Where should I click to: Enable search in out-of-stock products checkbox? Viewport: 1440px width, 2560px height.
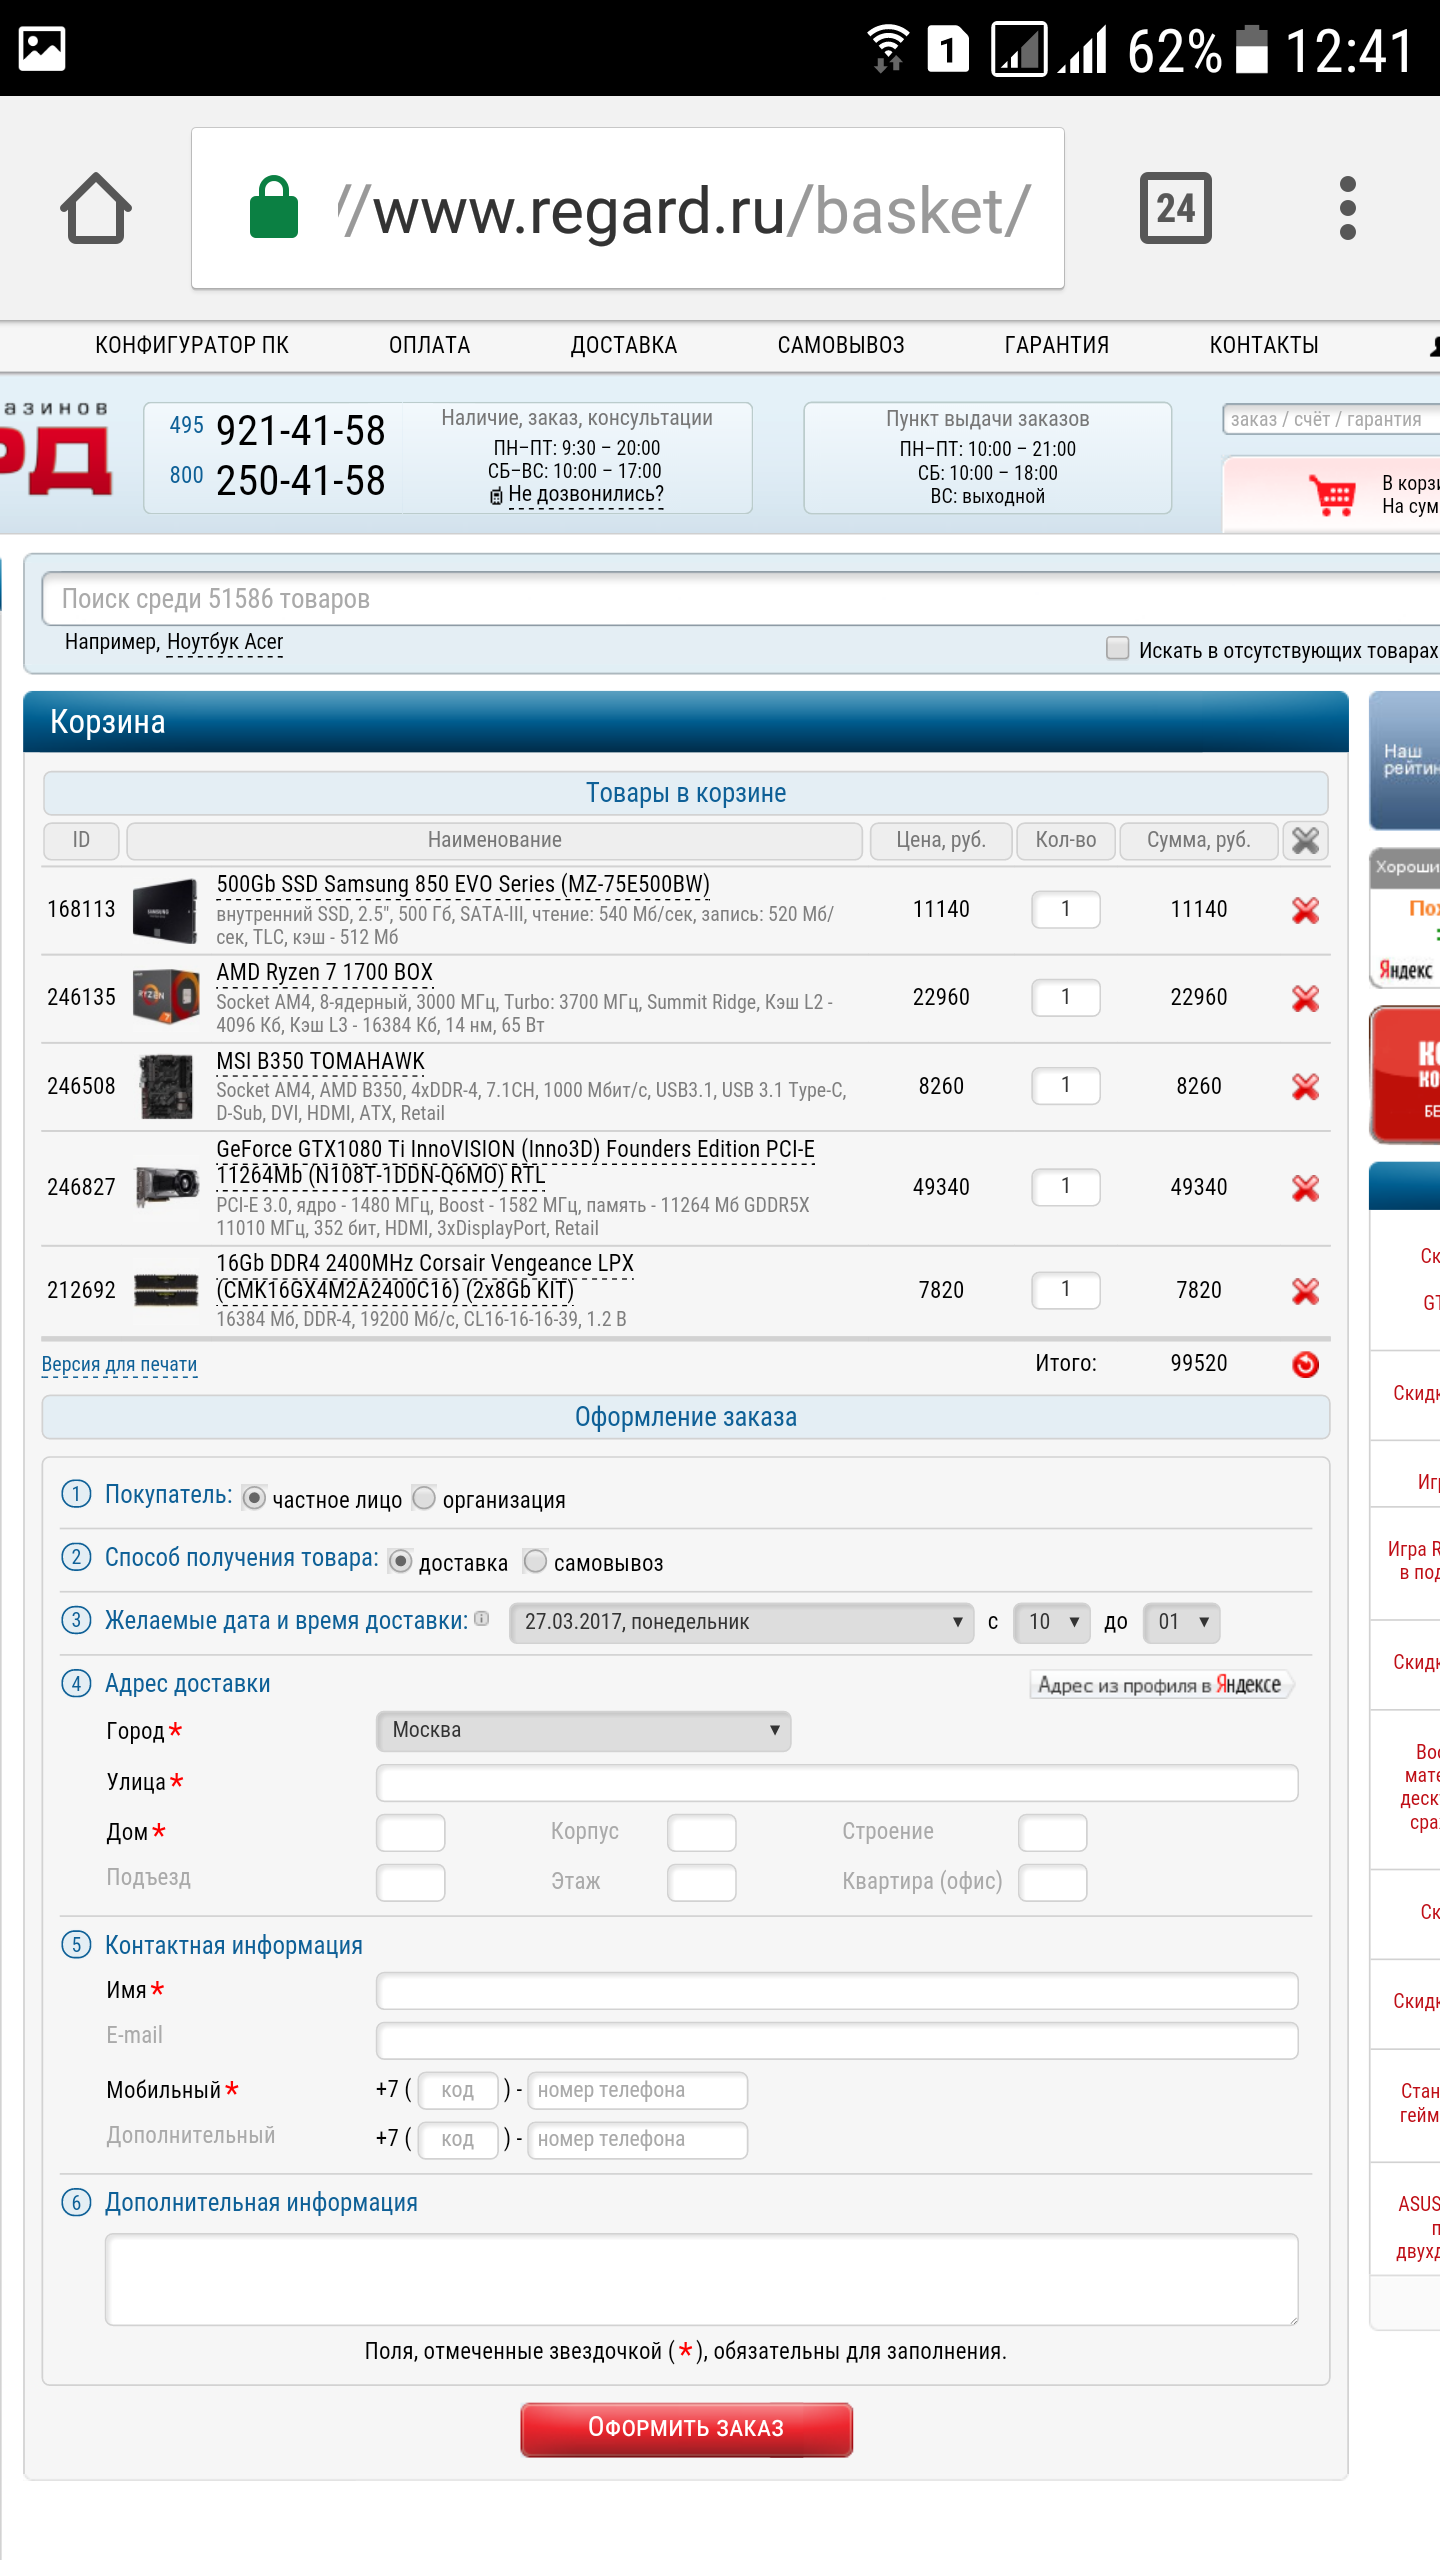coord(1118,648)
